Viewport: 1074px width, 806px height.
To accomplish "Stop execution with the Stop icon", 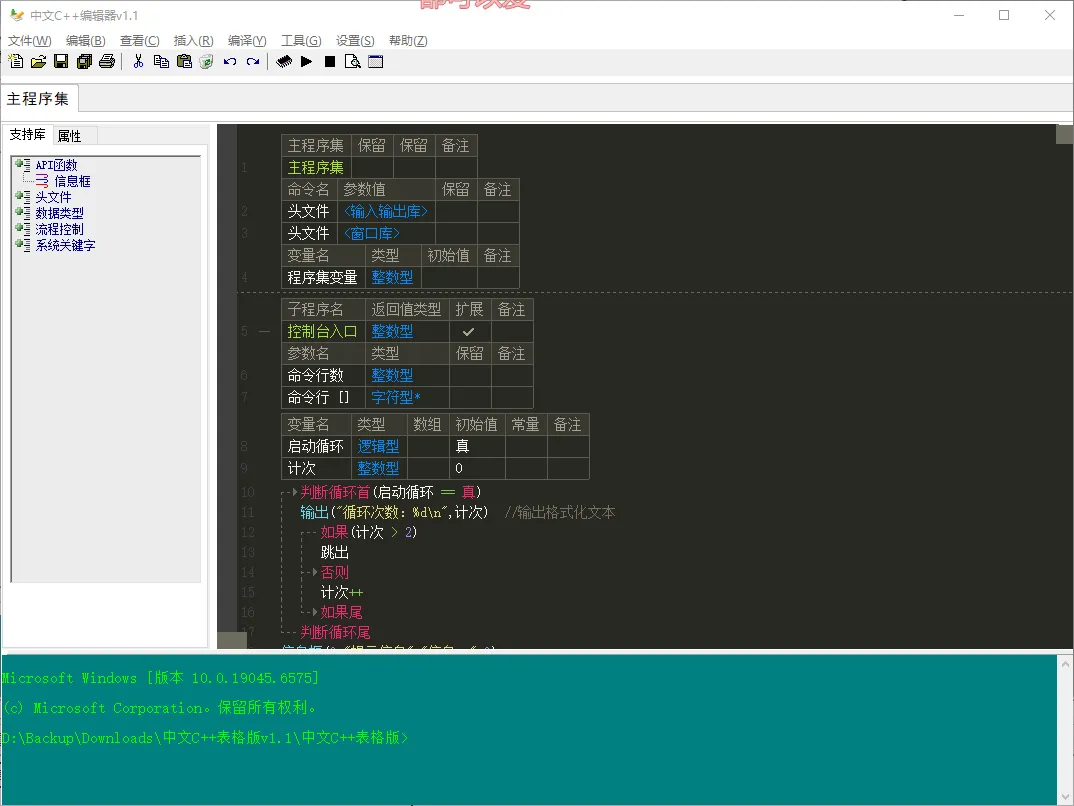I will [x=330, y=62].
